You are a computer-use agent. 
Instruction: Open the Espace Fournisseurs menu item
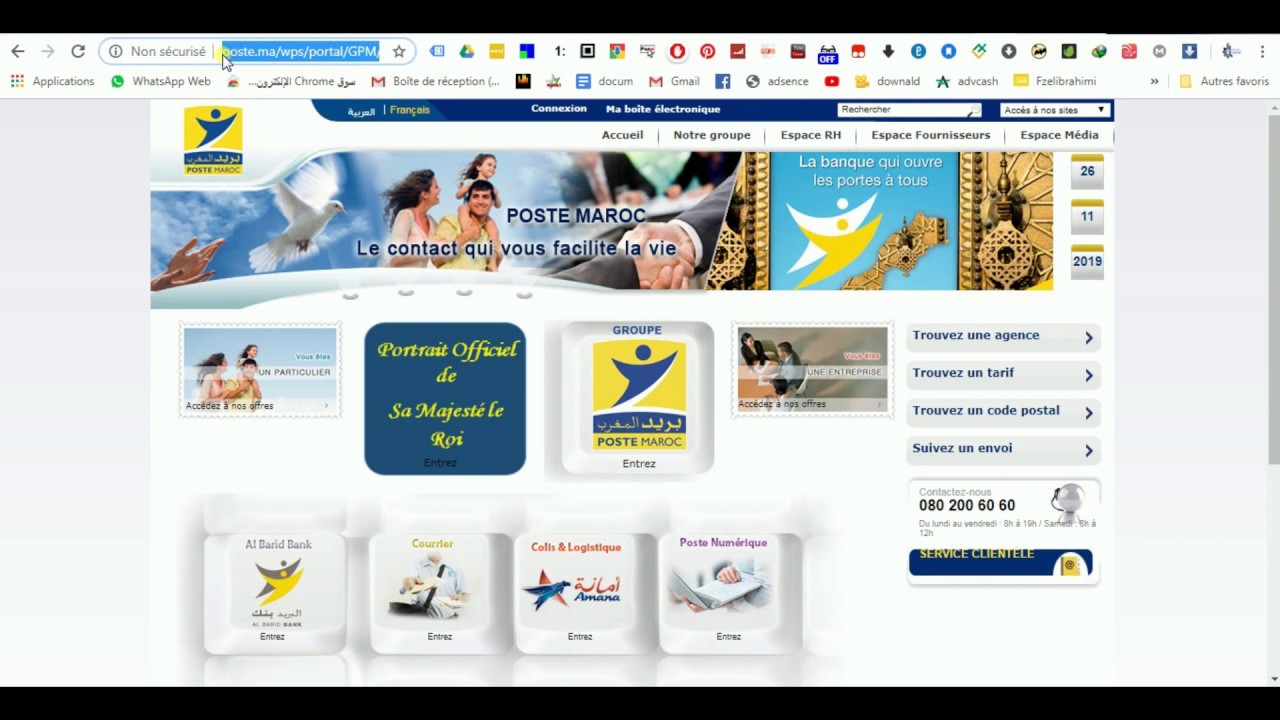[931, 135]
